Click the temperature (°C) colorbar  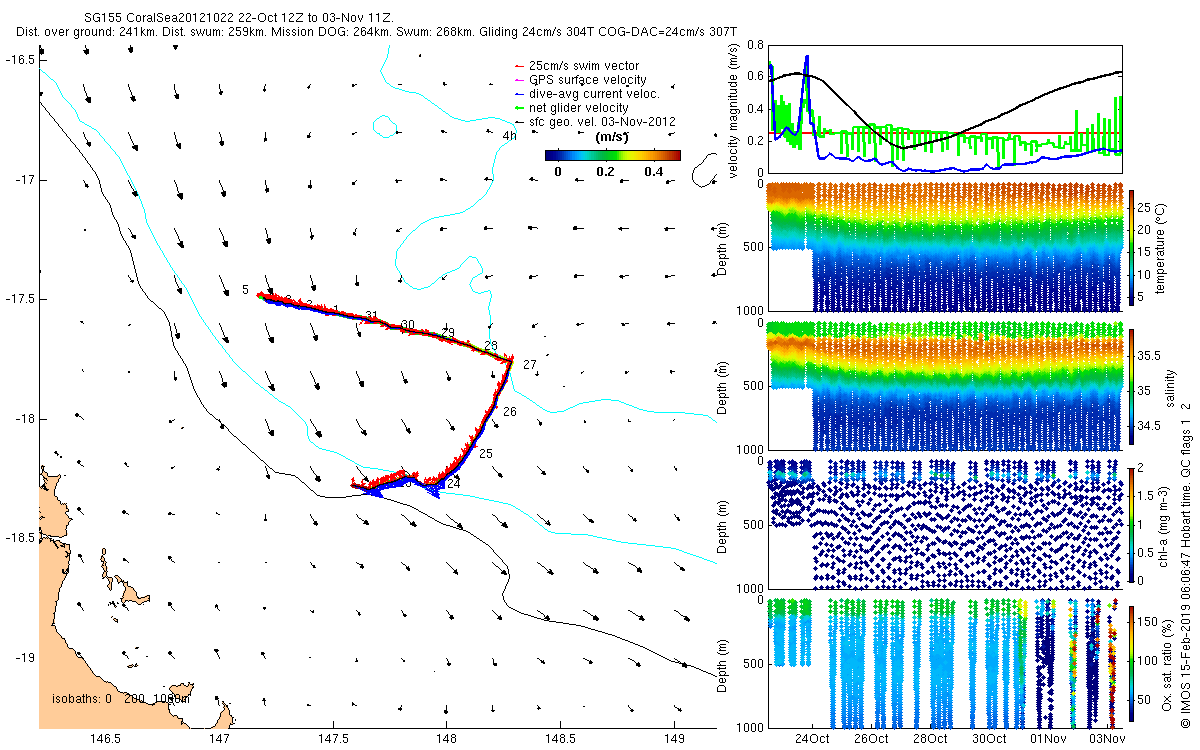click(x=1131, y=248)
